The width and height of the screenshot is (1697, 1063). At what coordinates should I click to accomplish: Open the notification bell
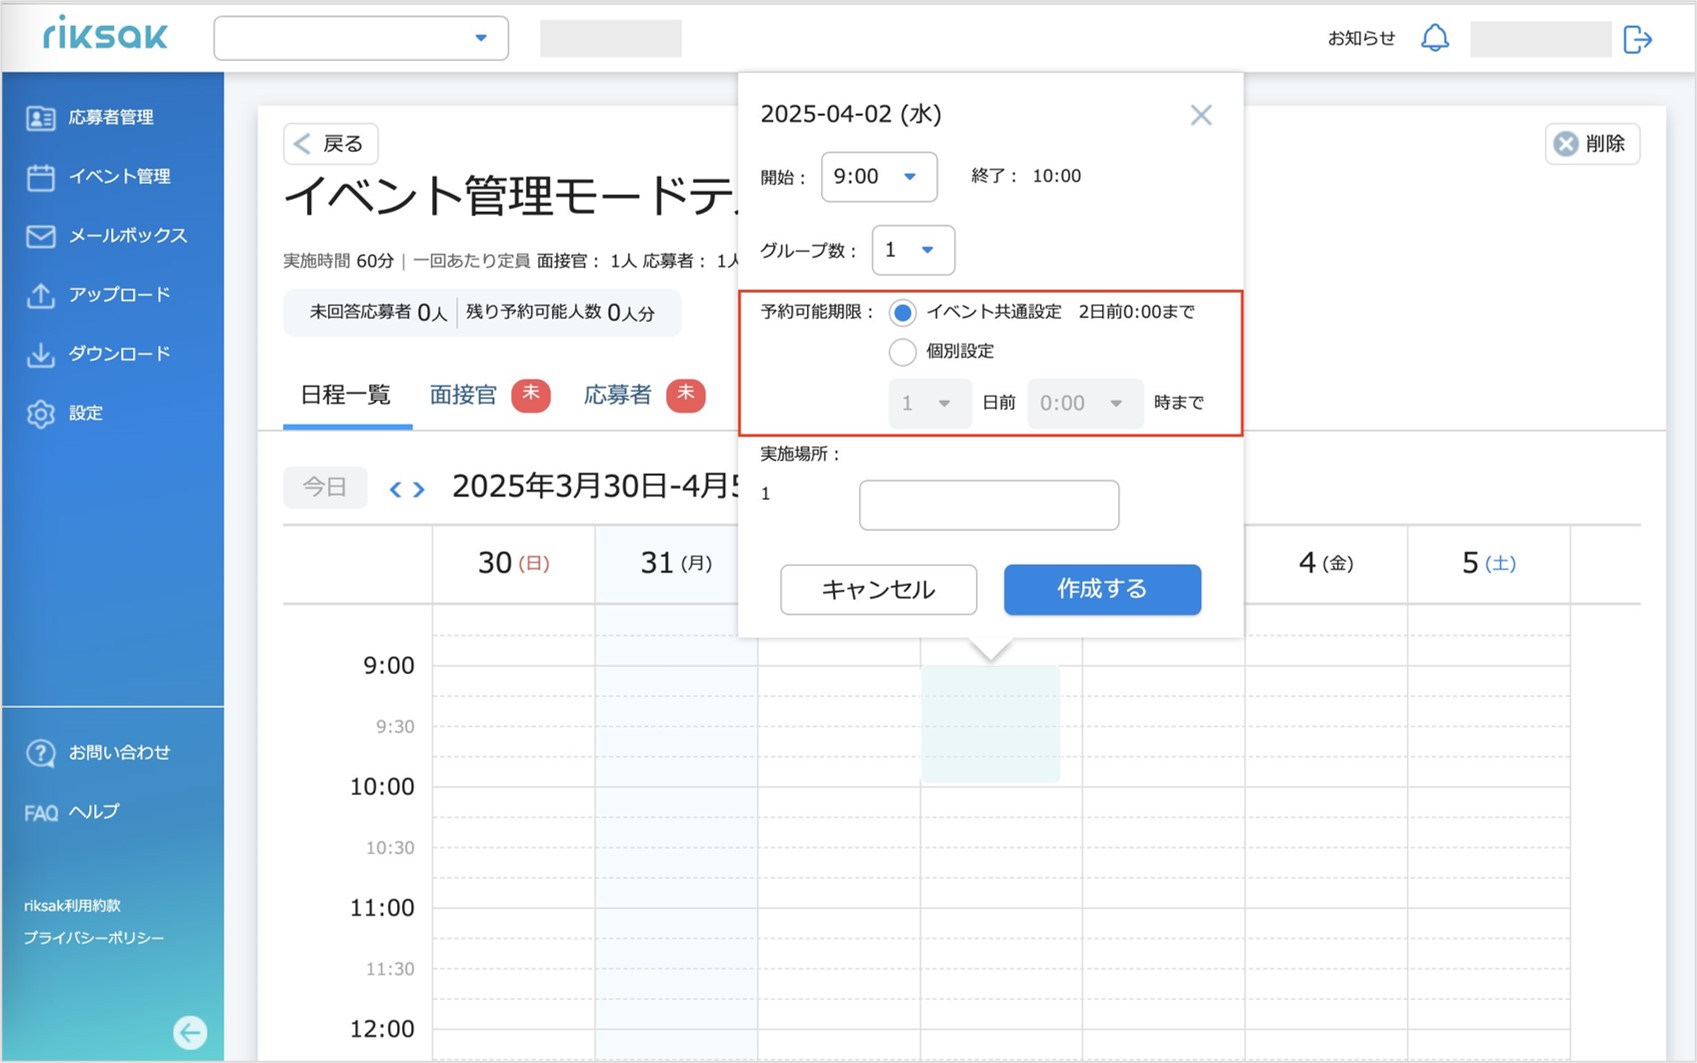tap(1435, 38)
